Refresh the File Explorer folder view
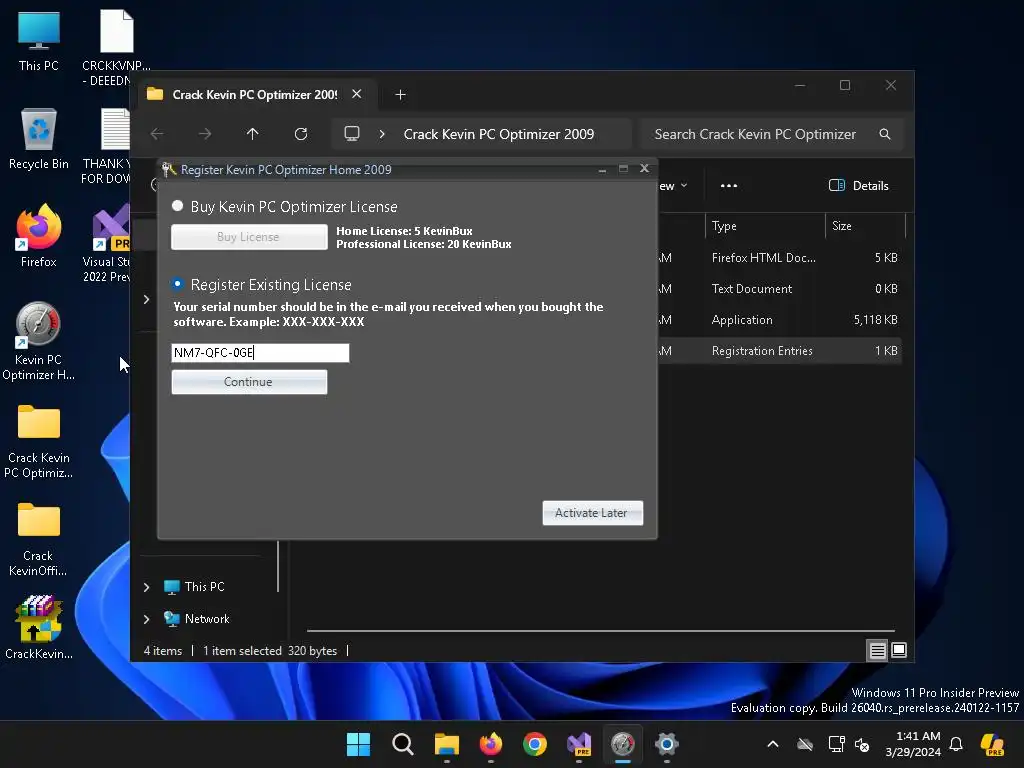 pyautogui.click(x=300, y=134)
